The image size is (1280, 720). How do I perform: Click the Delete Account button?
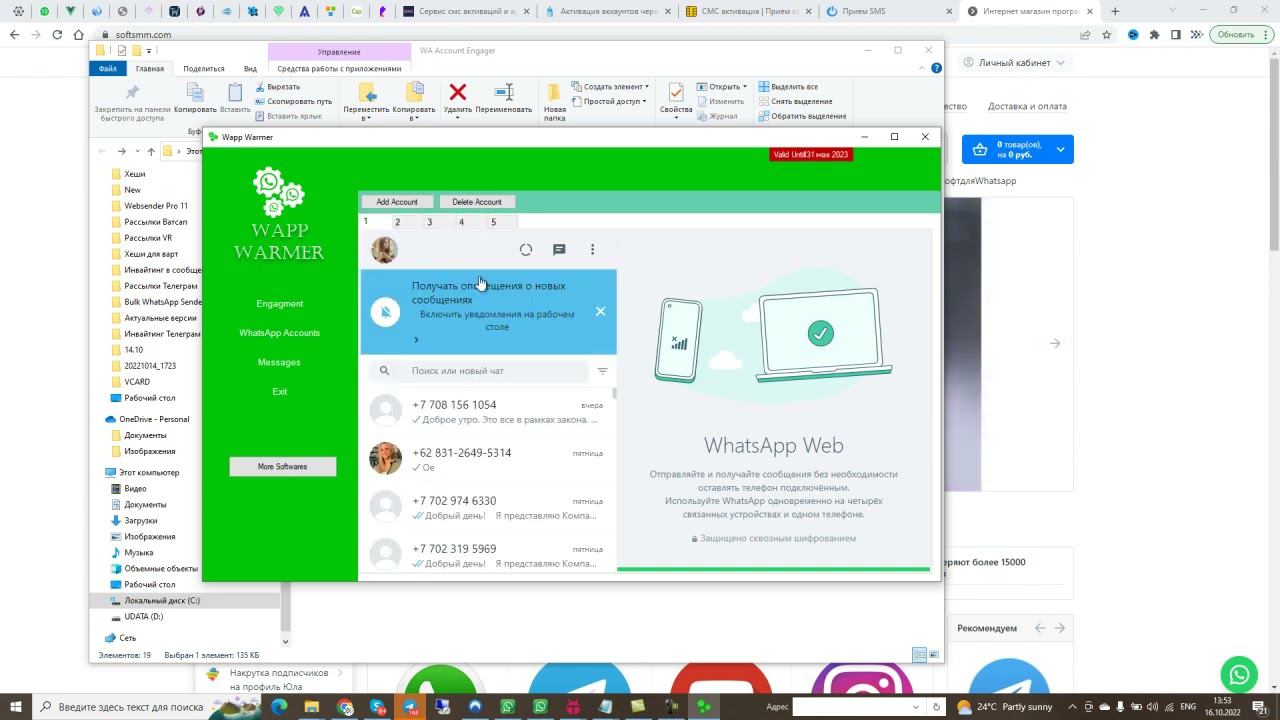(477, 202)
